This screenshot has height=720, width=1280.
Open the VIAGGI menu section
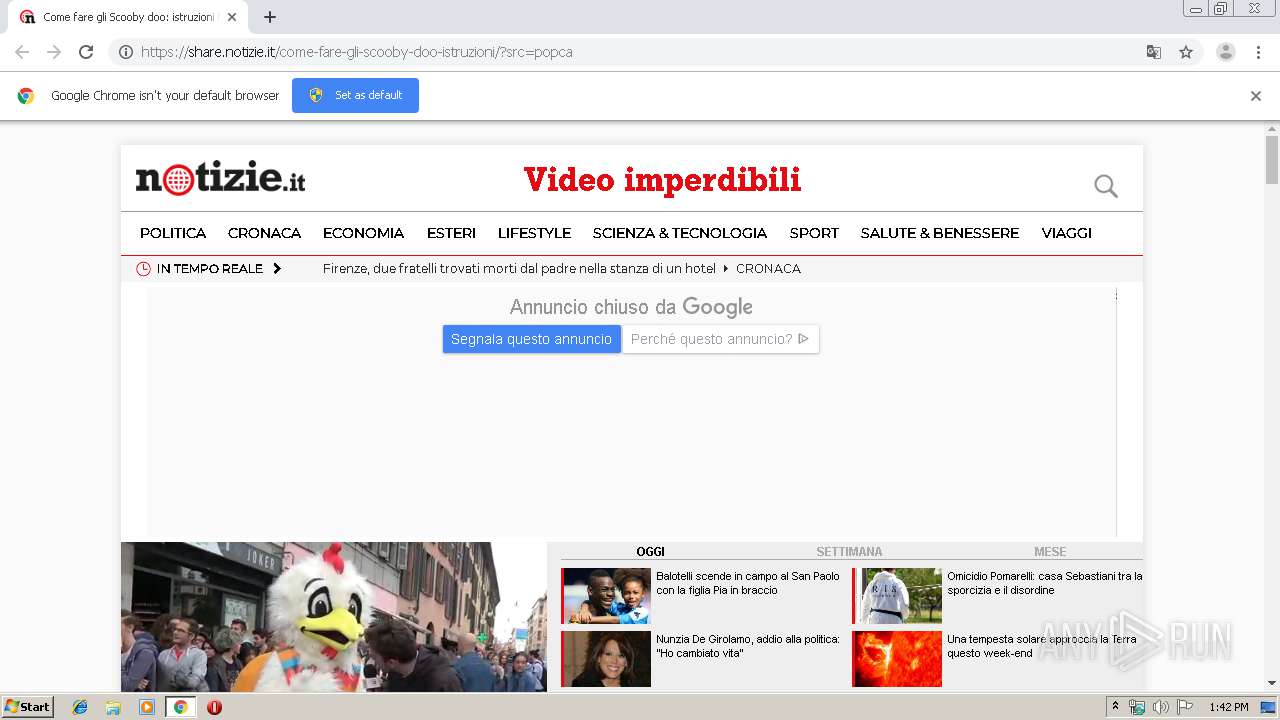click(x=1066, y=233)
